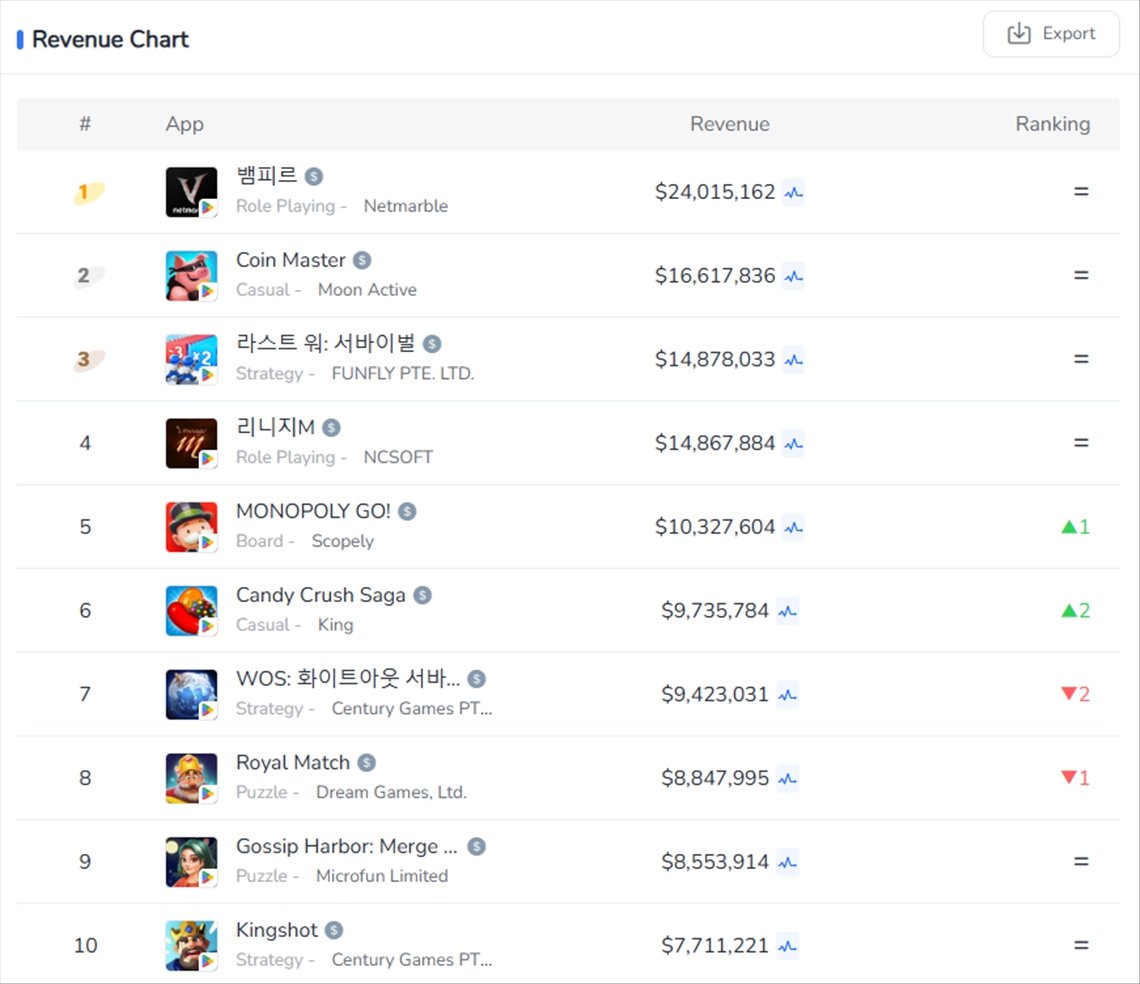This screenshot has width=1140, height=984.
Task: Click the paid badge beside Royal Match
Action: tap(367, 763)
